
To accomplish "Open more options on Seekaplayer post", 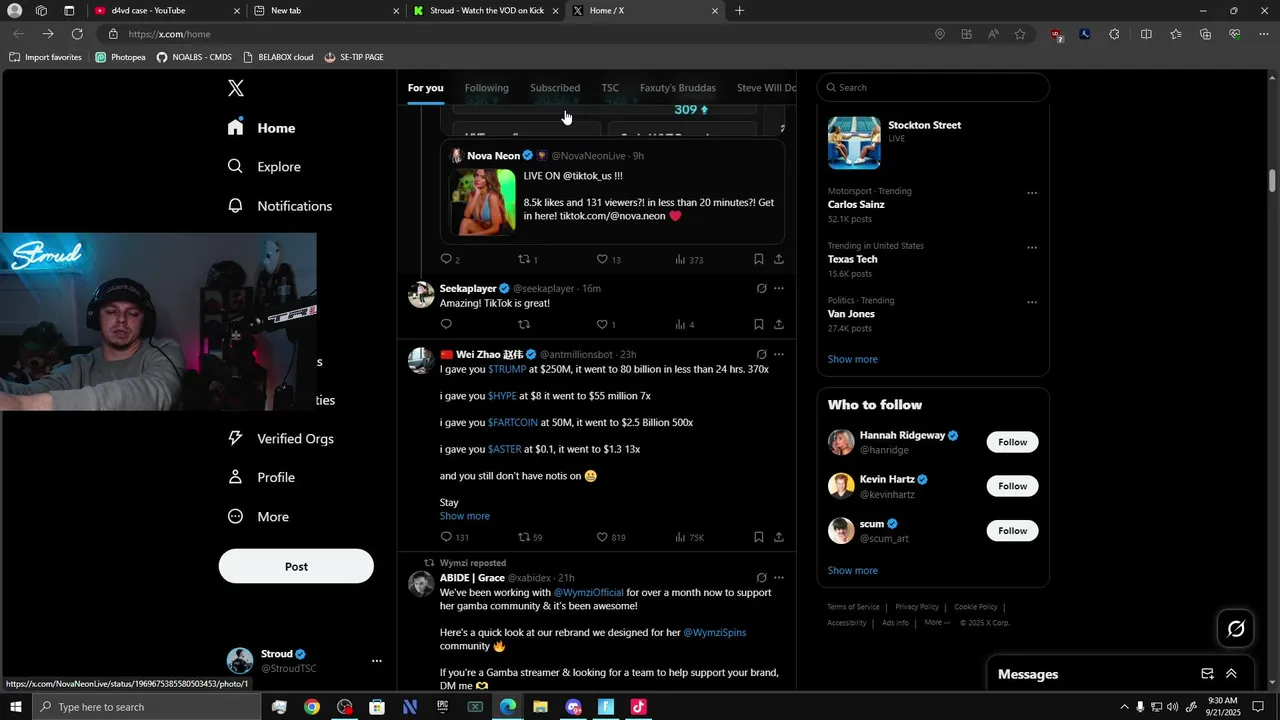I will pos(779,289).
